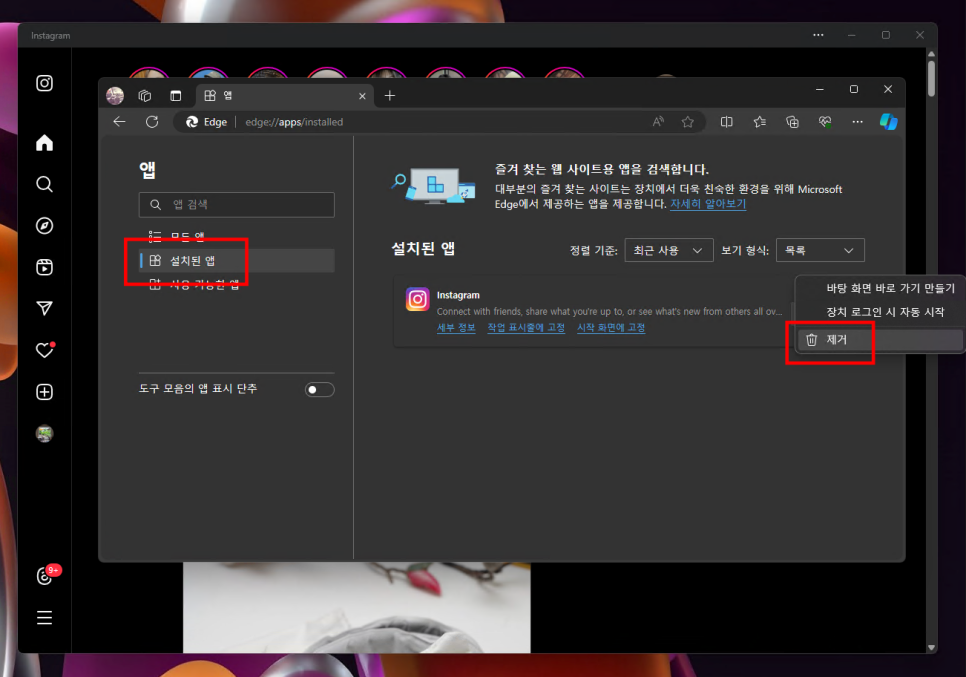
Task: Click 작업 표시줄에 고정 link
Action: 526,328
